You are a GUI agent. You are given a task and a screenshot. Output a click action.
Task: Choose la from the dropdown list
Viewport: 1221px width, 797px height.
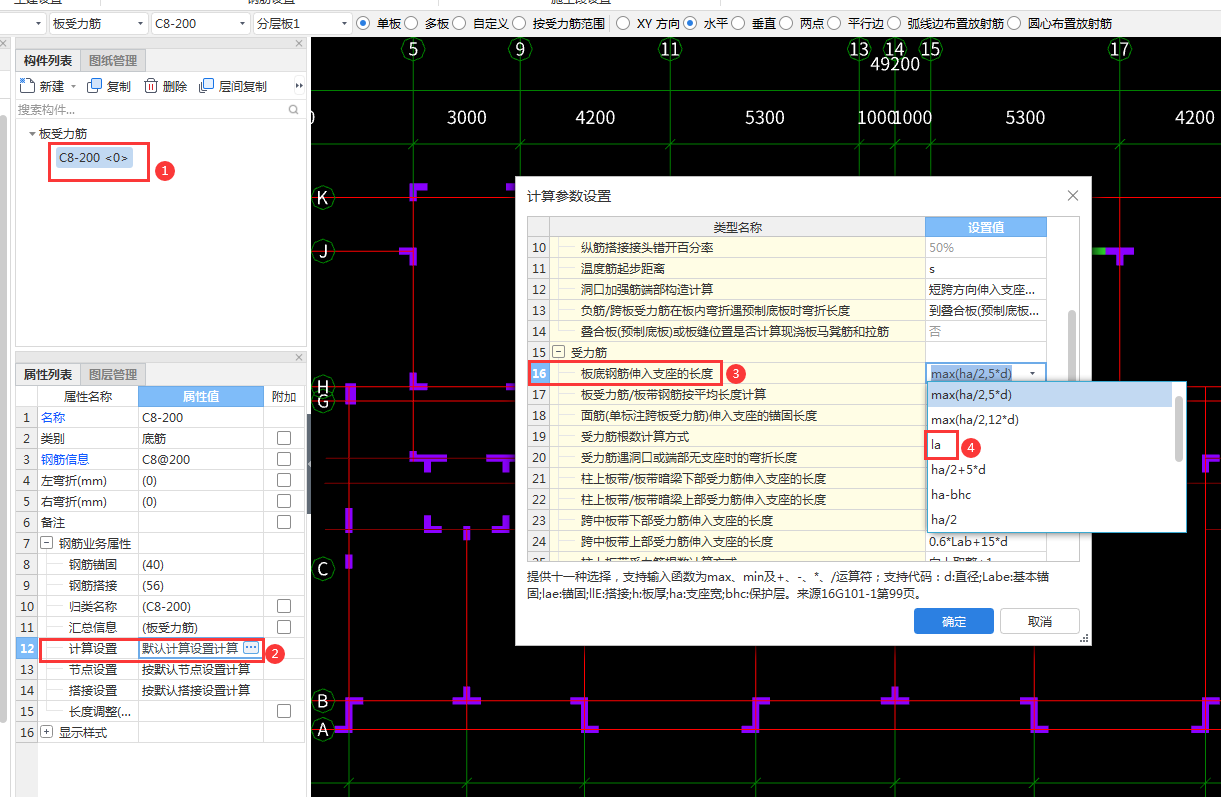[x=1049, y=445]
